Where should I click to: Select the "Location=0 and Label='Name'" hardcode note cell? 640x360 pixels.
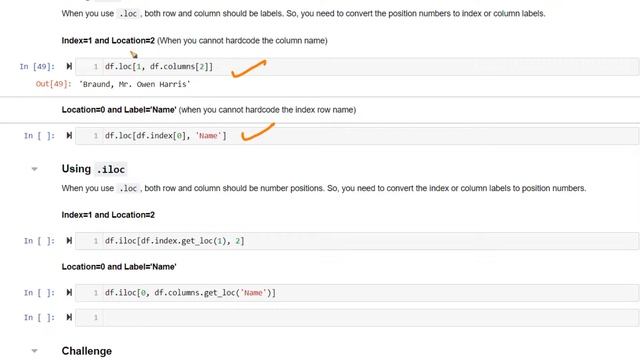(209, 110)
